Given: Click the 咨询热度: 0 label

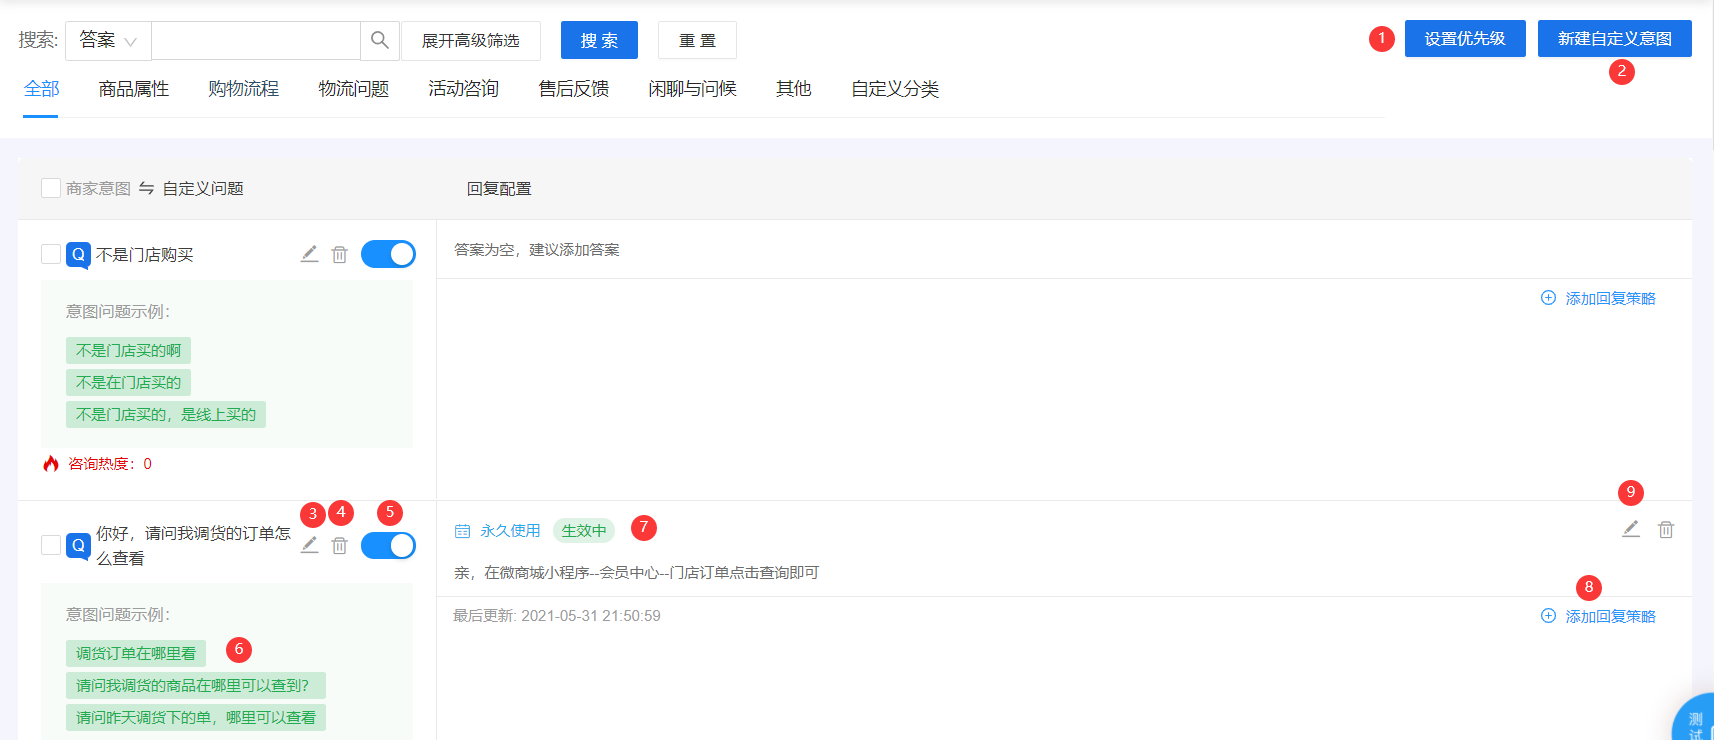Looking at the screenshot, I should pyautogui.click(x=110, y=463).
